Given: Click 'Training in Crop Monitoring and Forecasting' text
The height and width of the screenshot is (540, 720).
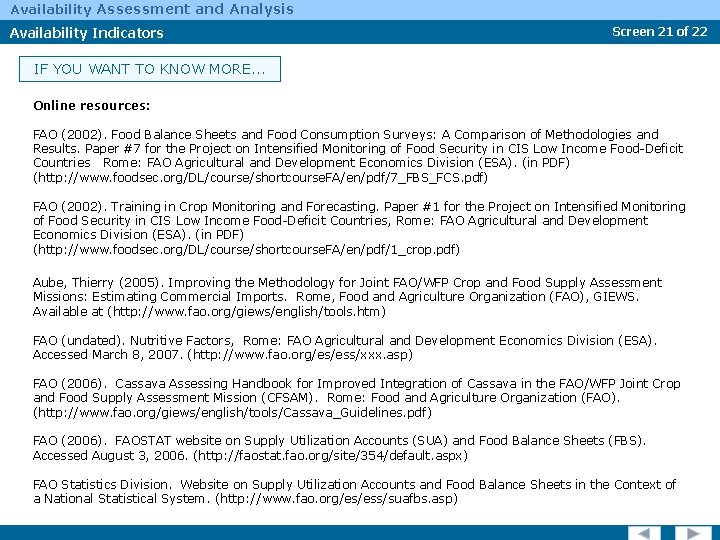Looking at the screenshot, I should click(x=245, y=206).
